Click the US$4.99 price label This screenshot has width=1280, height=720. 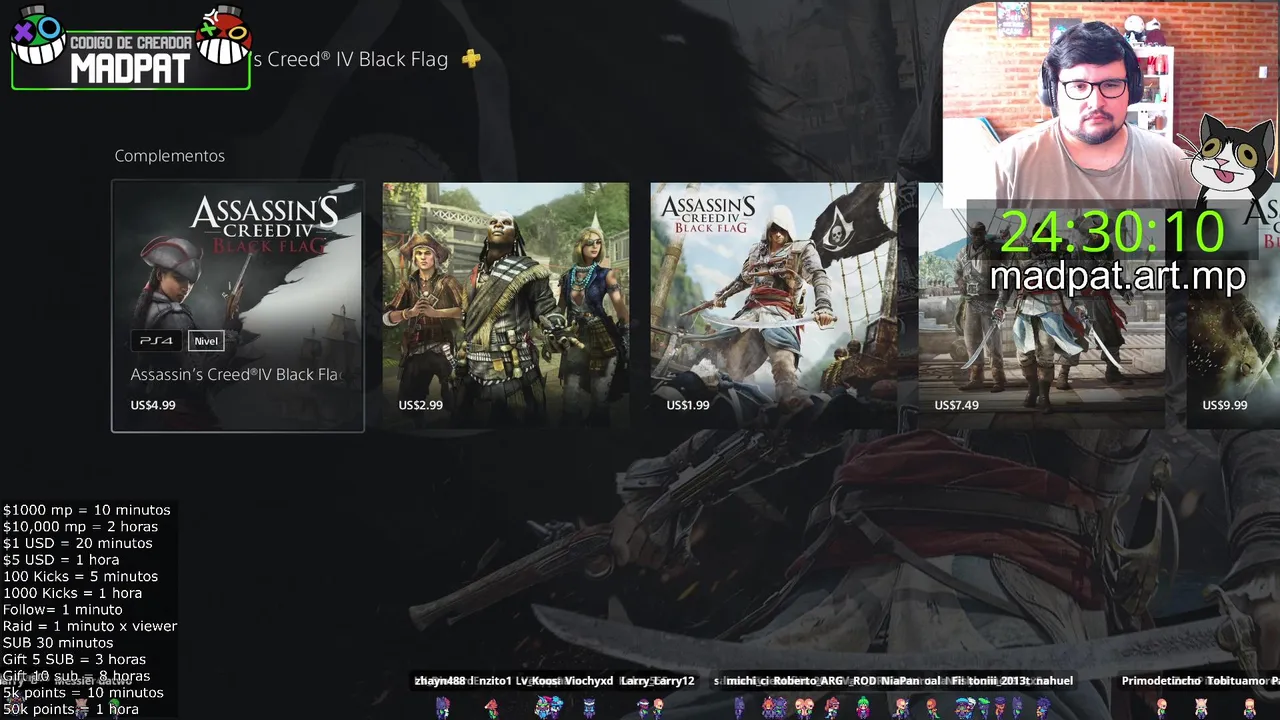(x=153, y=405)
